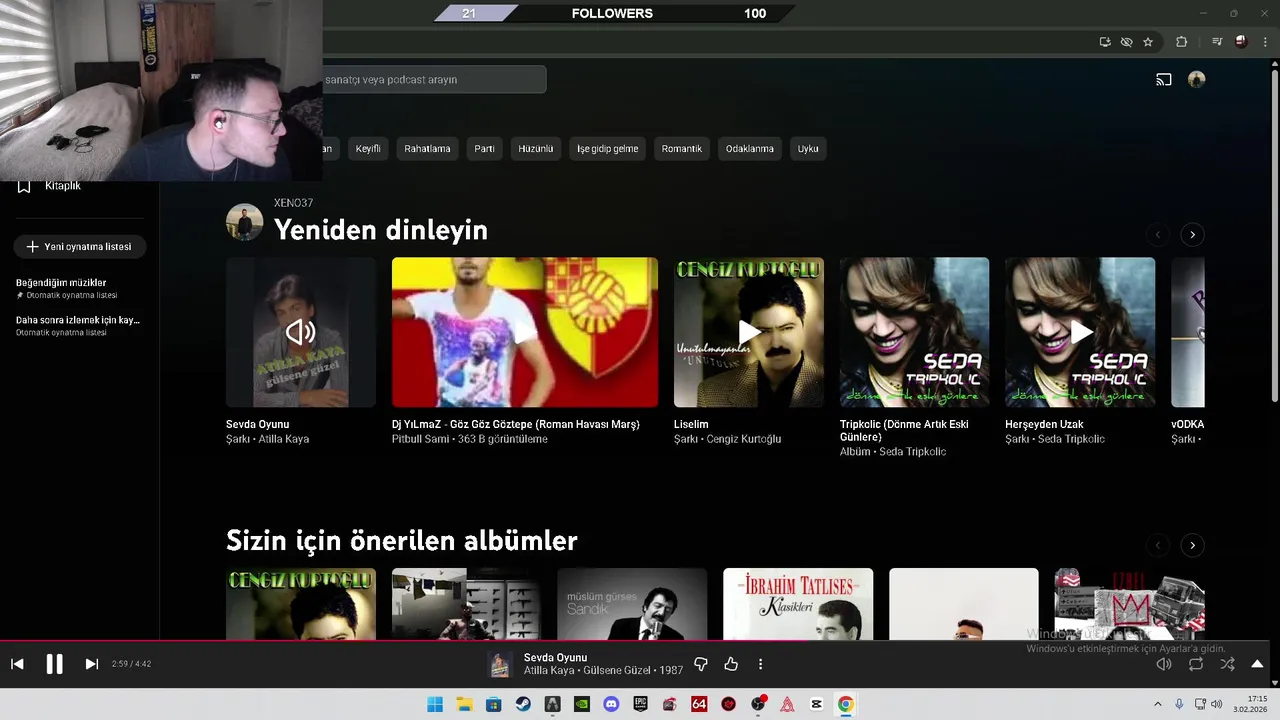Open Epic Games Launcher from the taskbar
This screenshot has height=720, width=1280.
tap(640, 704)
